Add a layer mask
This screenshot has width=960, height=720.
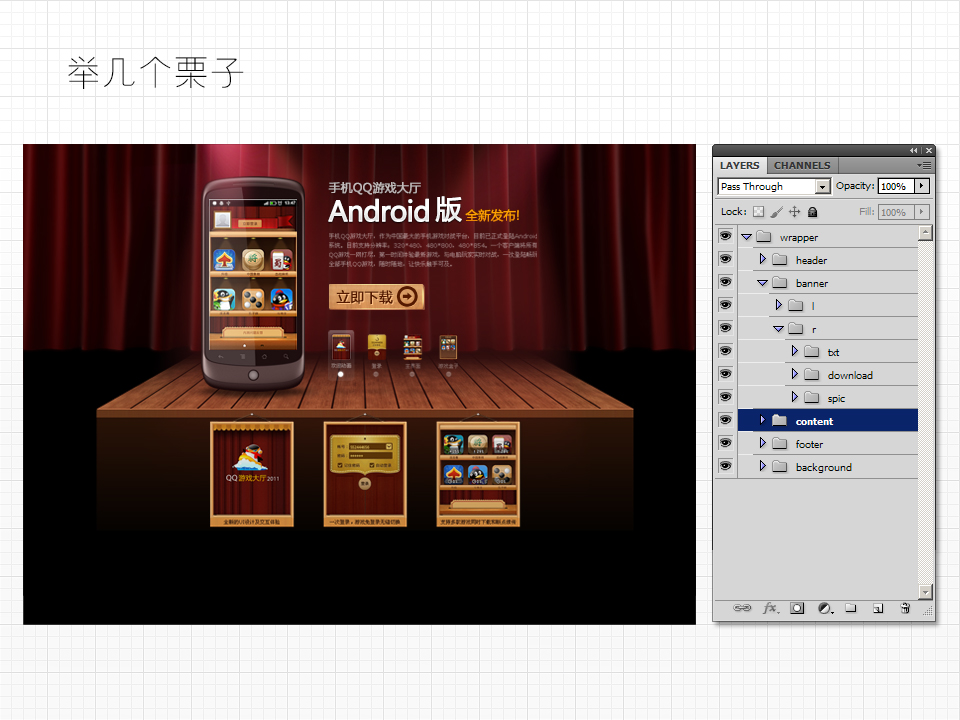797,608
